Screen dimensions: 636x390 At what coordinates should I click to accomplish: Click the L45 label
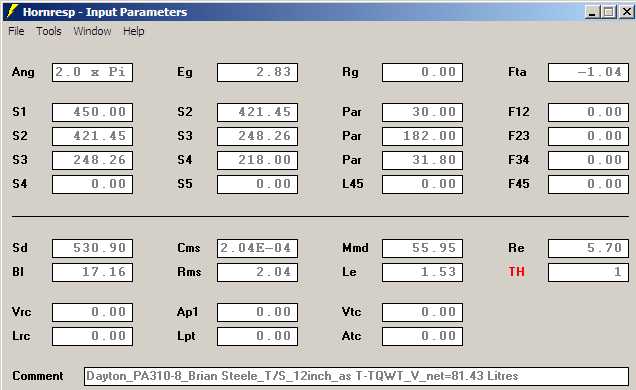(353, 184)
